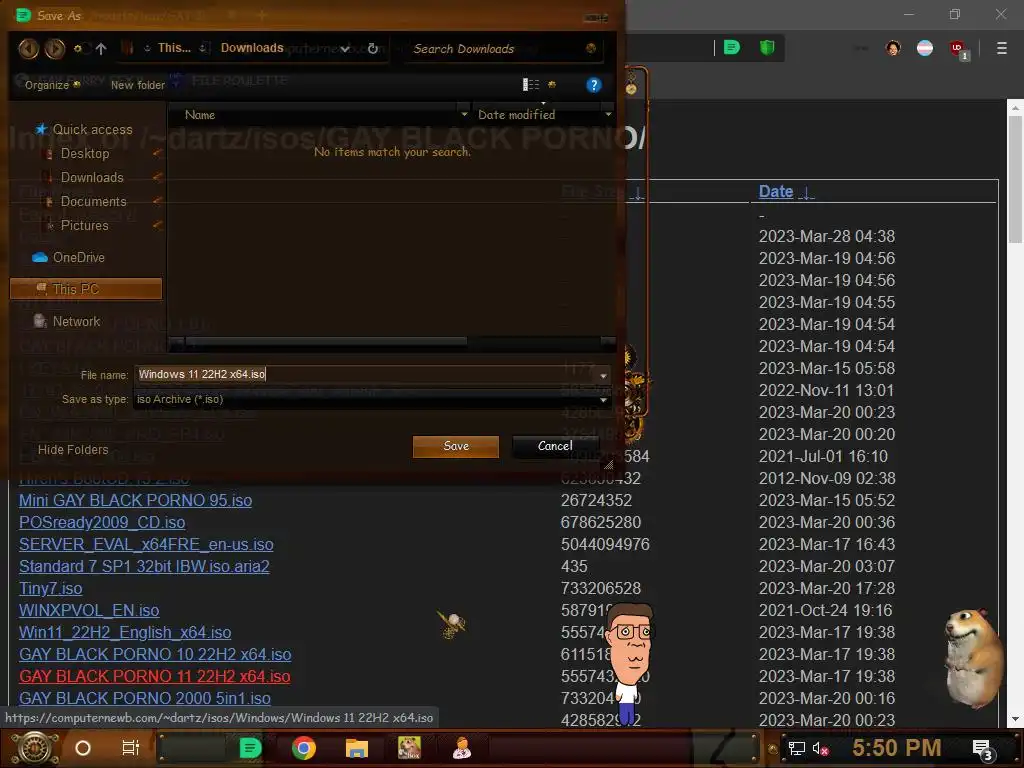Image resolution: width=1024 pixels, height=768 pixels.
Task: Open the doctor-figure taskbar app
Action: coord(462,748)
